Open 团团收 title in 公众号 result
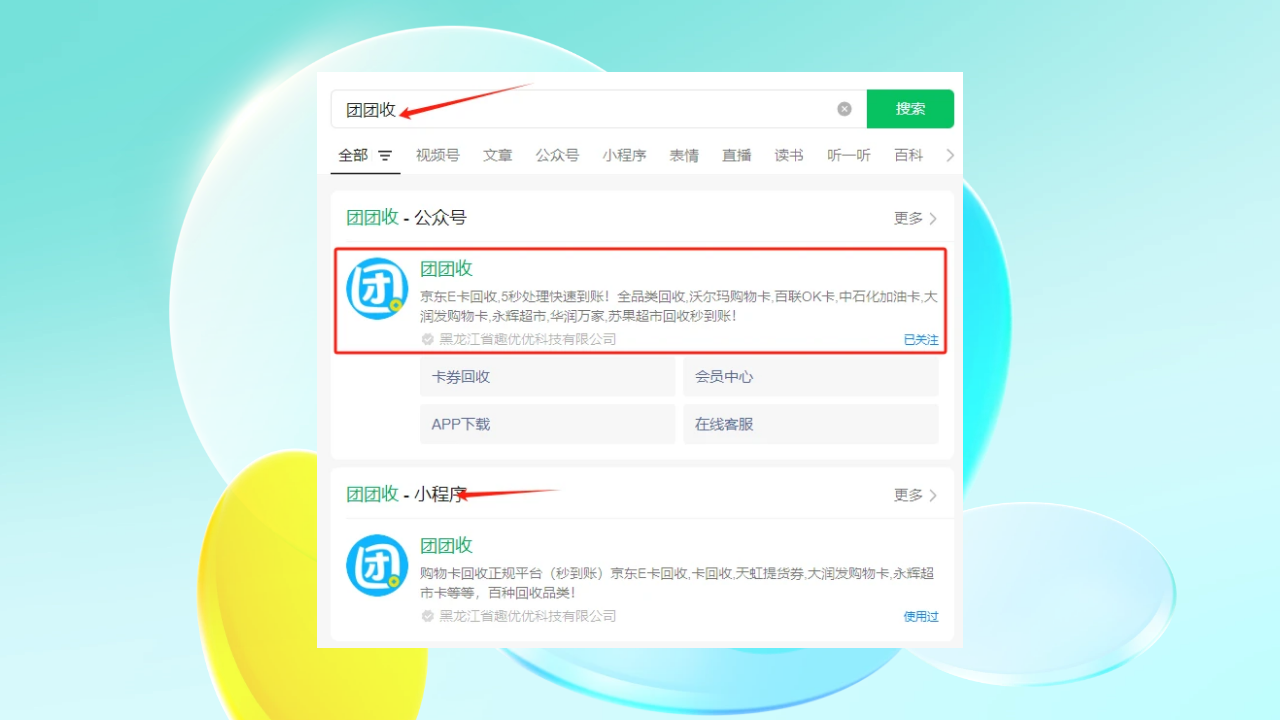This screenshot has height=720, width=1280. (446, 268)
